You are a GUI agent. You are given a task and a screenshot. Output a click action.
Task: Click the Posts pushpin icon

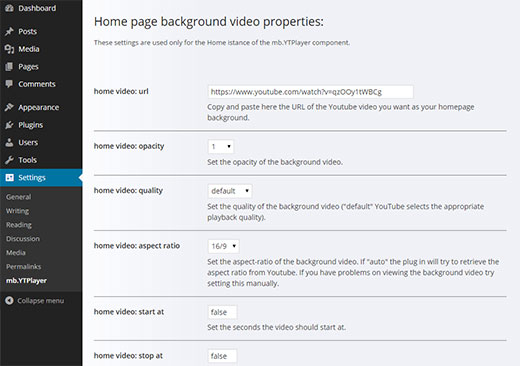point(9,31)
